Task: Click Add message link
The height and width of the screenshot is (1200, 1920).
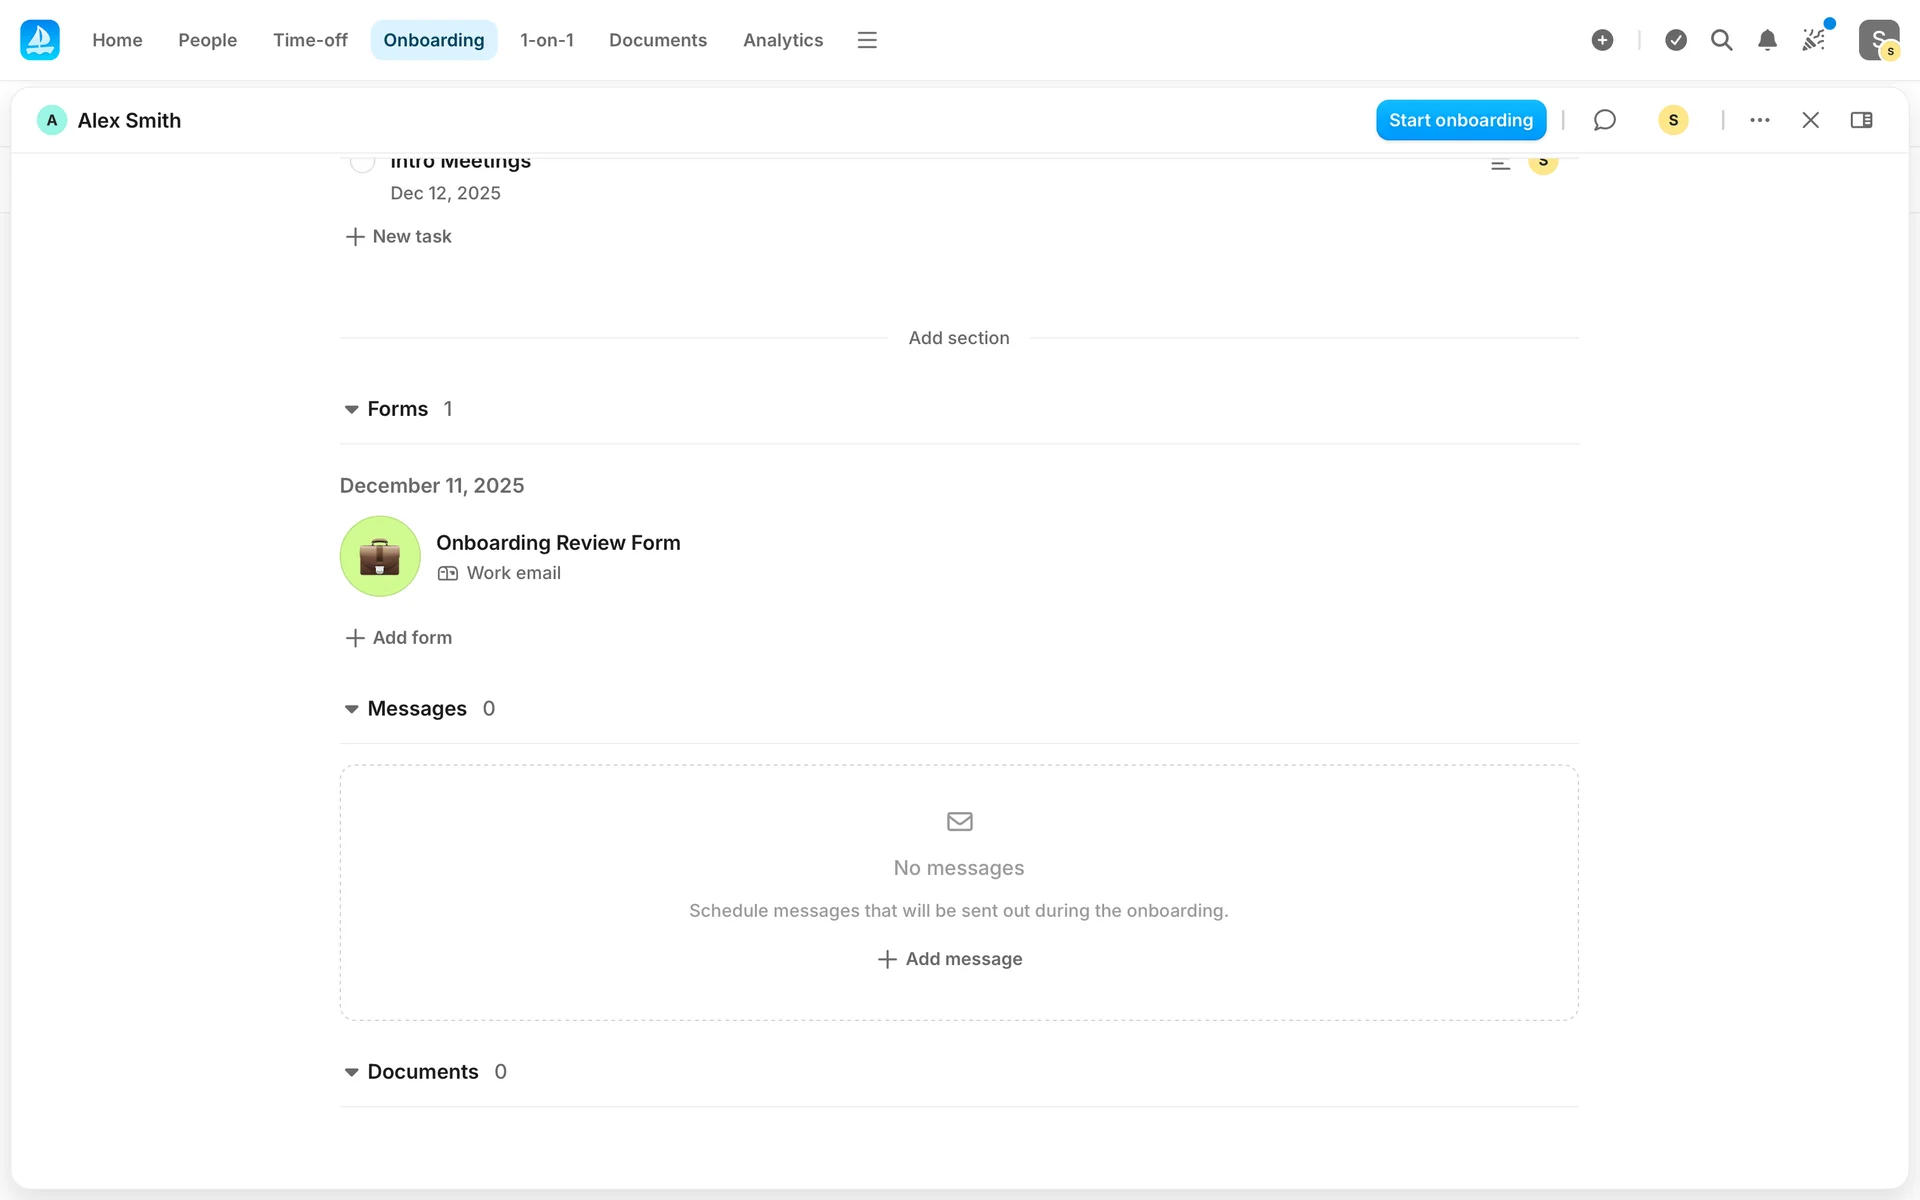Action: (x=950, y=959)
